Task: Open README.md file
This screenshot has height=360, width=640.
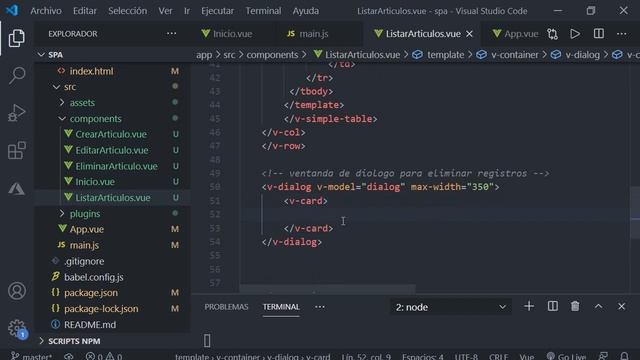Action: [x=112, y=324]
